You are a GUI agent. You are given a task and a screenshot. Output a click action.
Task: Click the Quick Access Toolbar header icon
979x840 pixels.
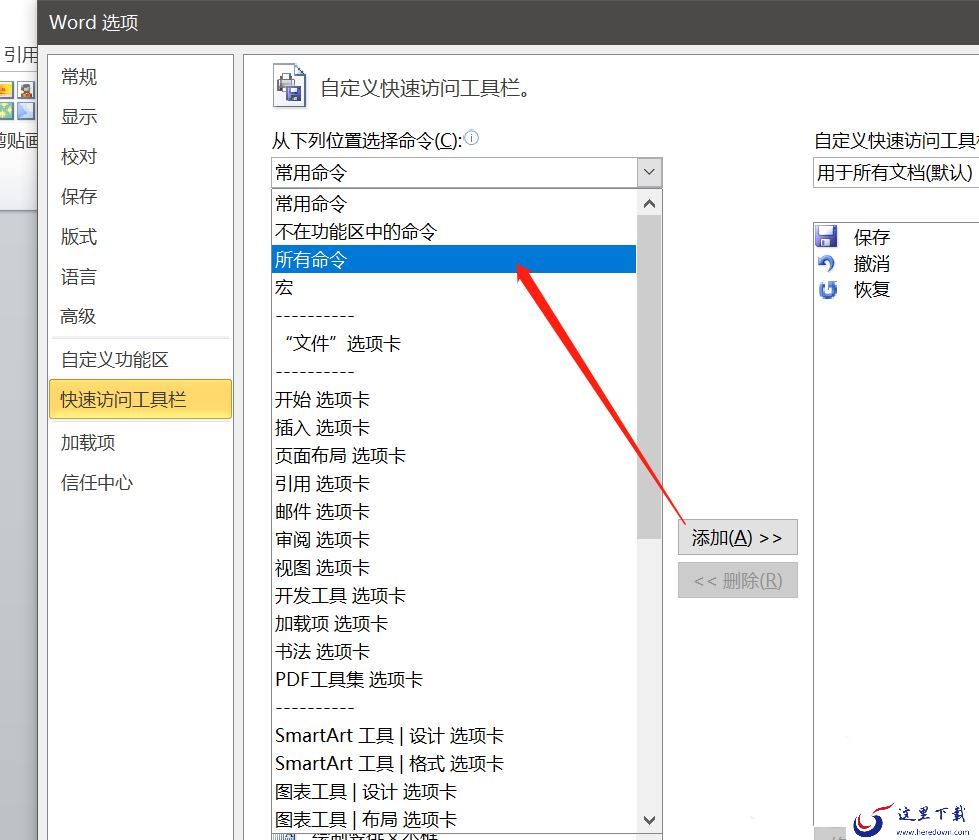coord(290,86)
